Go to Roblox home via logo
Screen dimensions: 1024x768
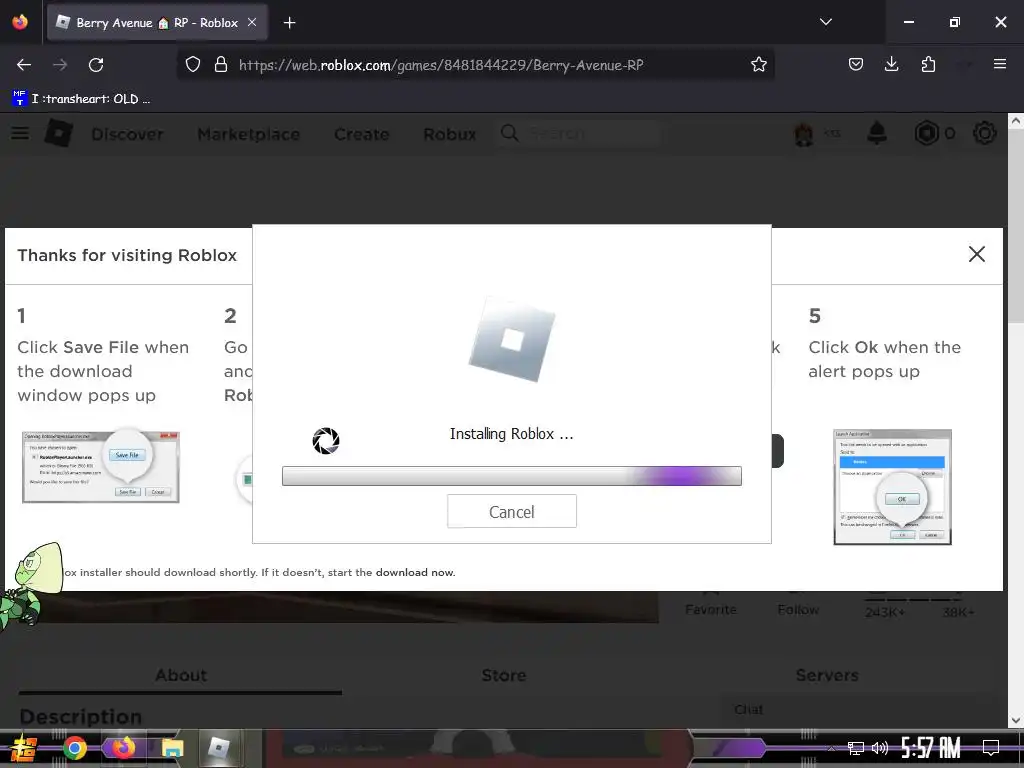coord(59,133)
